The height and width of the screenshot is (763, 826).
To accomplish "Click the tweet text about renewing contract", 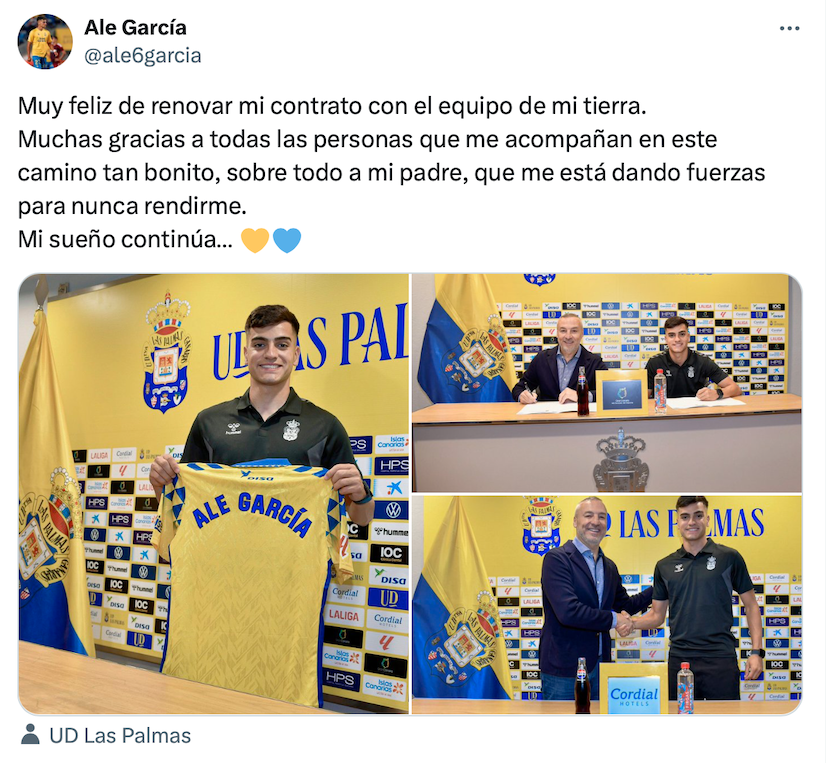I will tap(332, 106).
